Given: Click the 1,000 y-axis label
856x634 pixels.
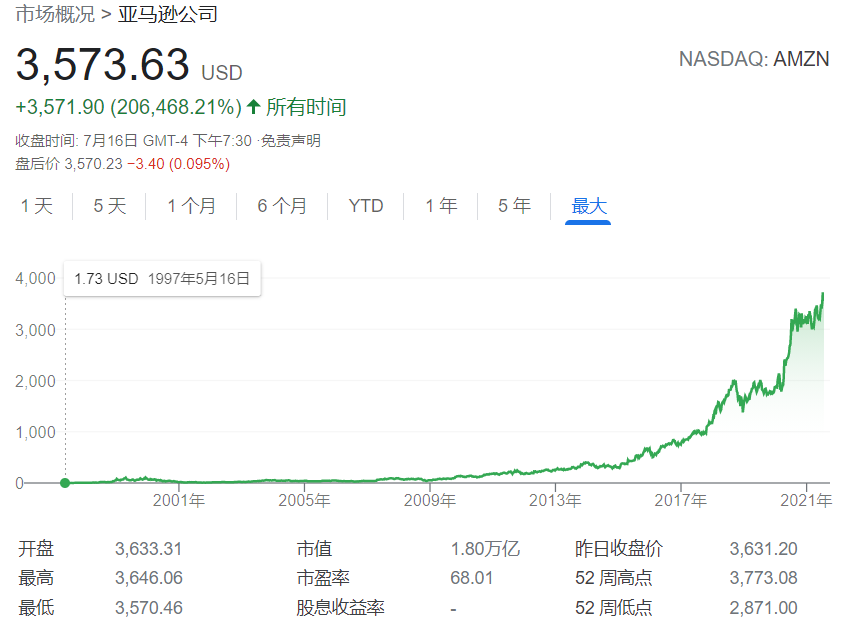Looking at the screenshot, I should pyautogui.click(x=35, y=432).
